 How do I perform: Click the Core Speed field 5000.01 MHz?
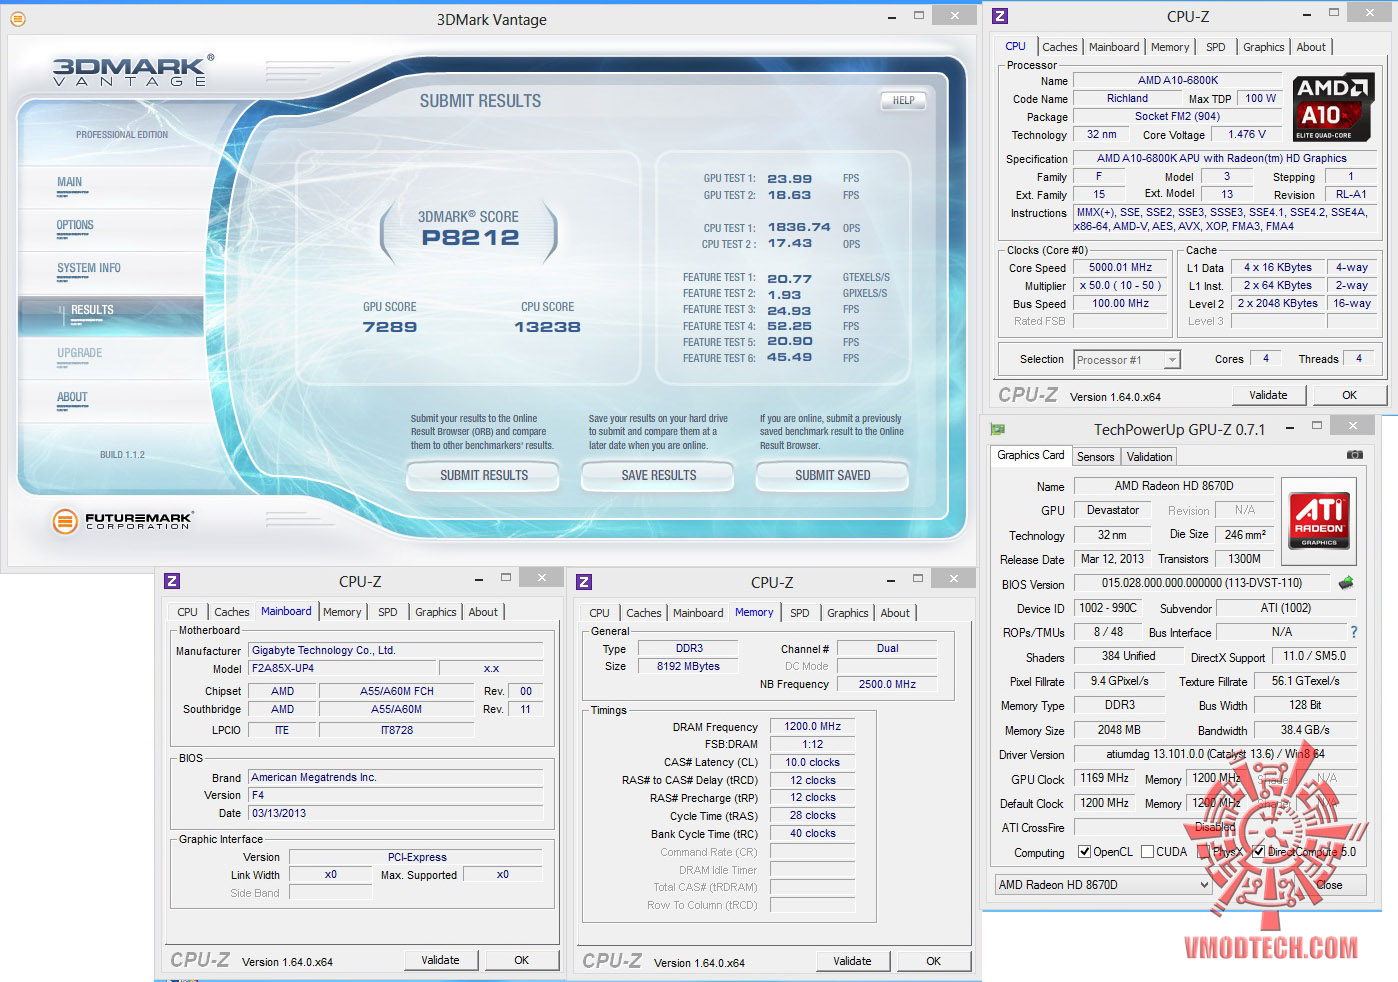point(1120,268)
